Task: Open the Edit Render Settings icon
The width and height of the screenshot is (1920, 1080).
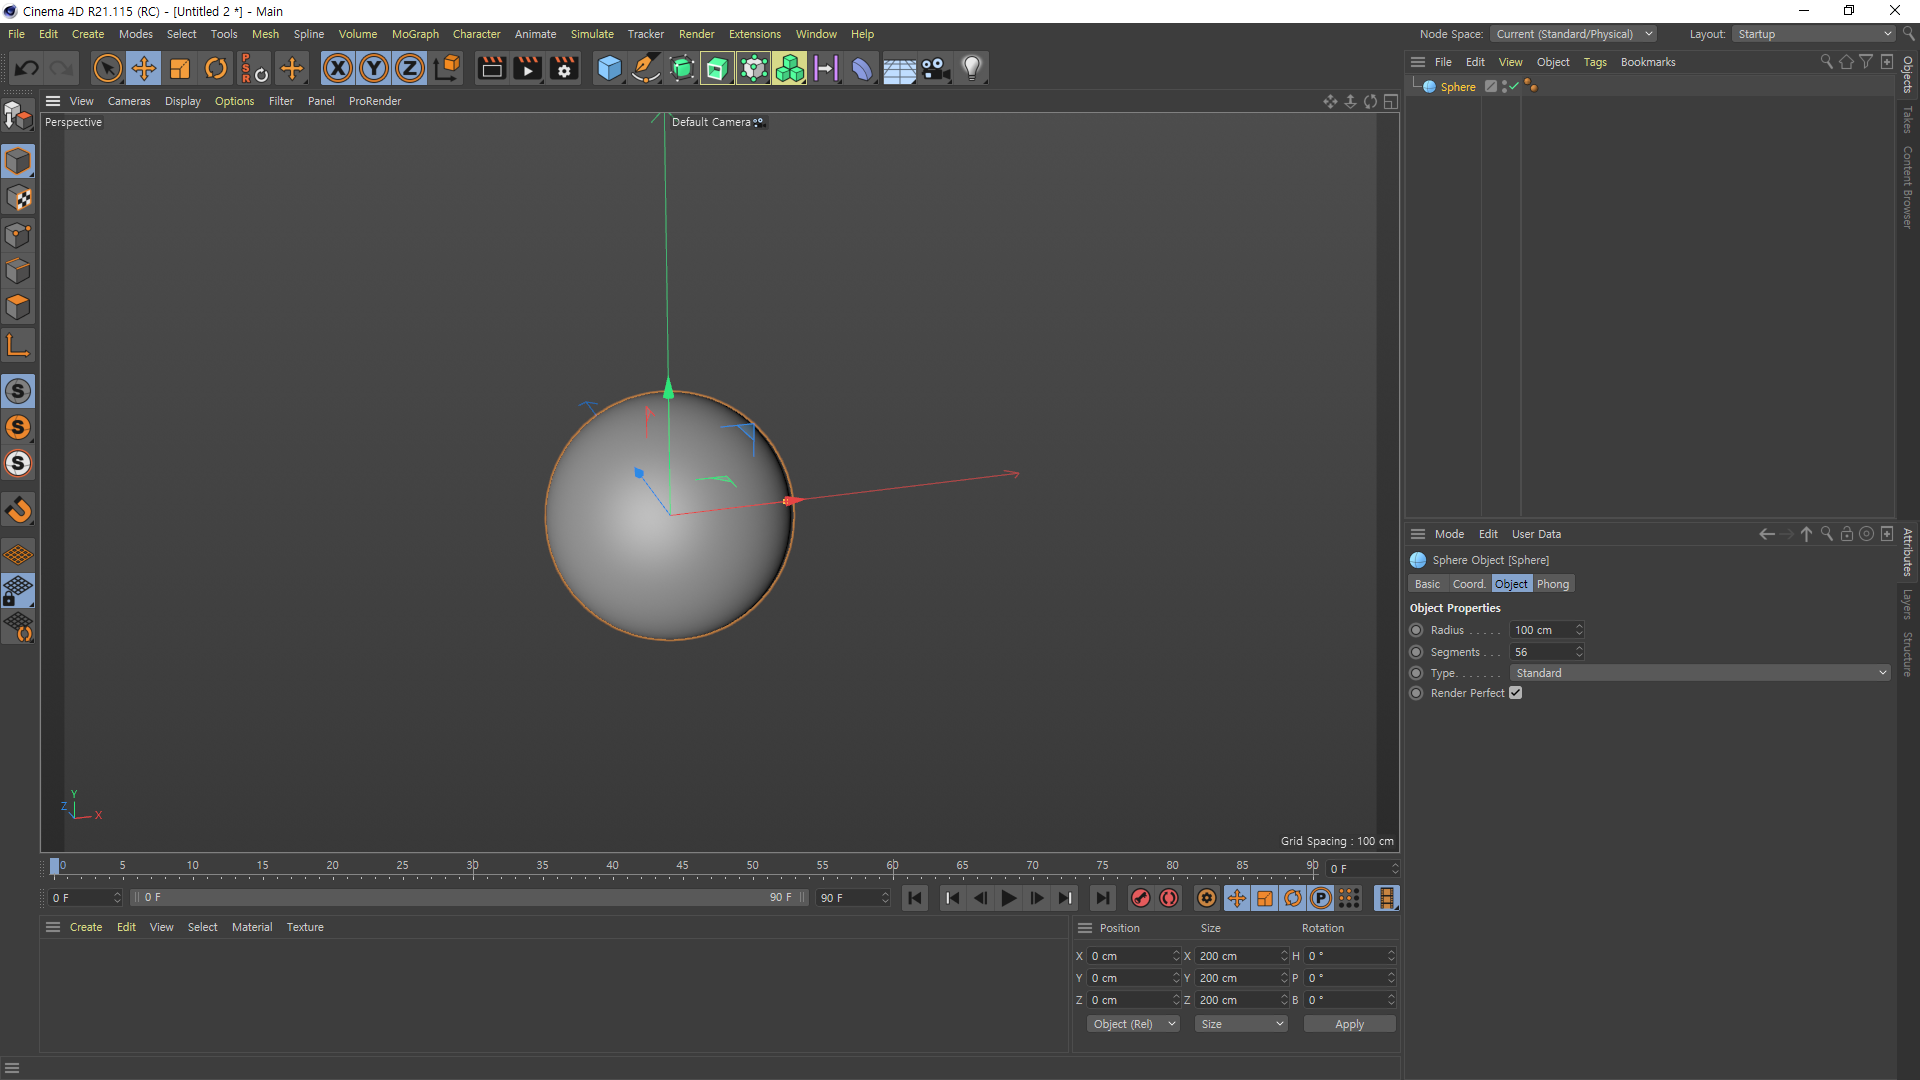Action: point(564,68)
